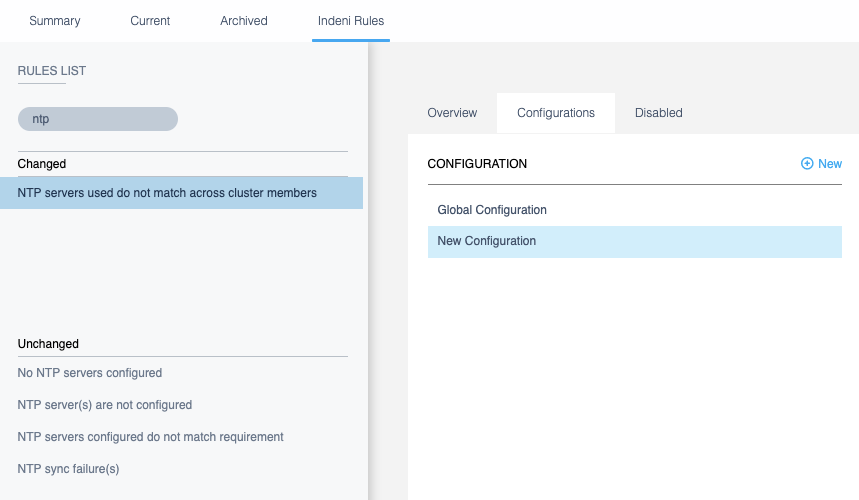Go to the Archived tab
Screen dimensions: 859x500
pos(244,21)
